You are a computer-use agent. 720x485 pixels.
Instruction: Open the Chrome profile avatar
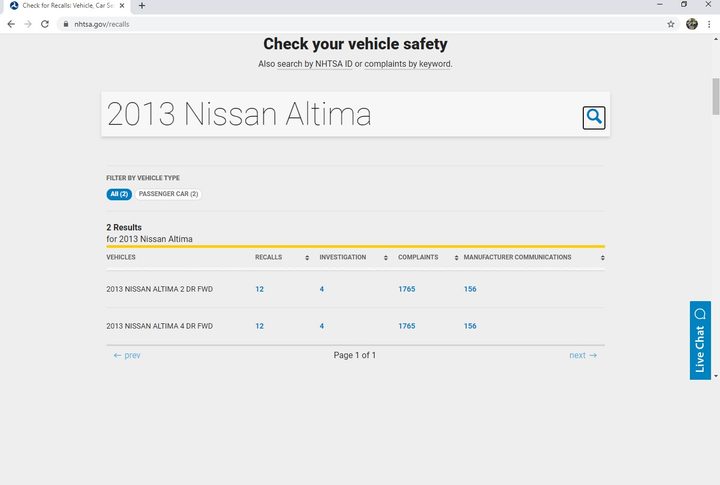click(x=692, y=24)
